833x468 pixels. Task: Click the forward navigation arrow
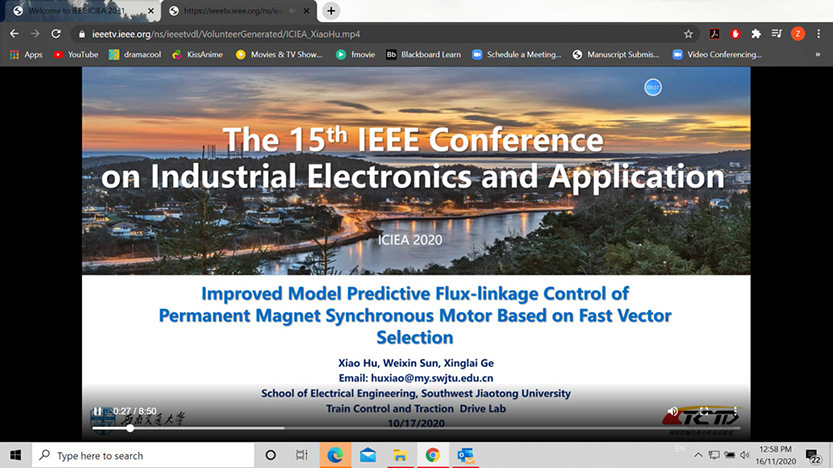pos(35,34)
